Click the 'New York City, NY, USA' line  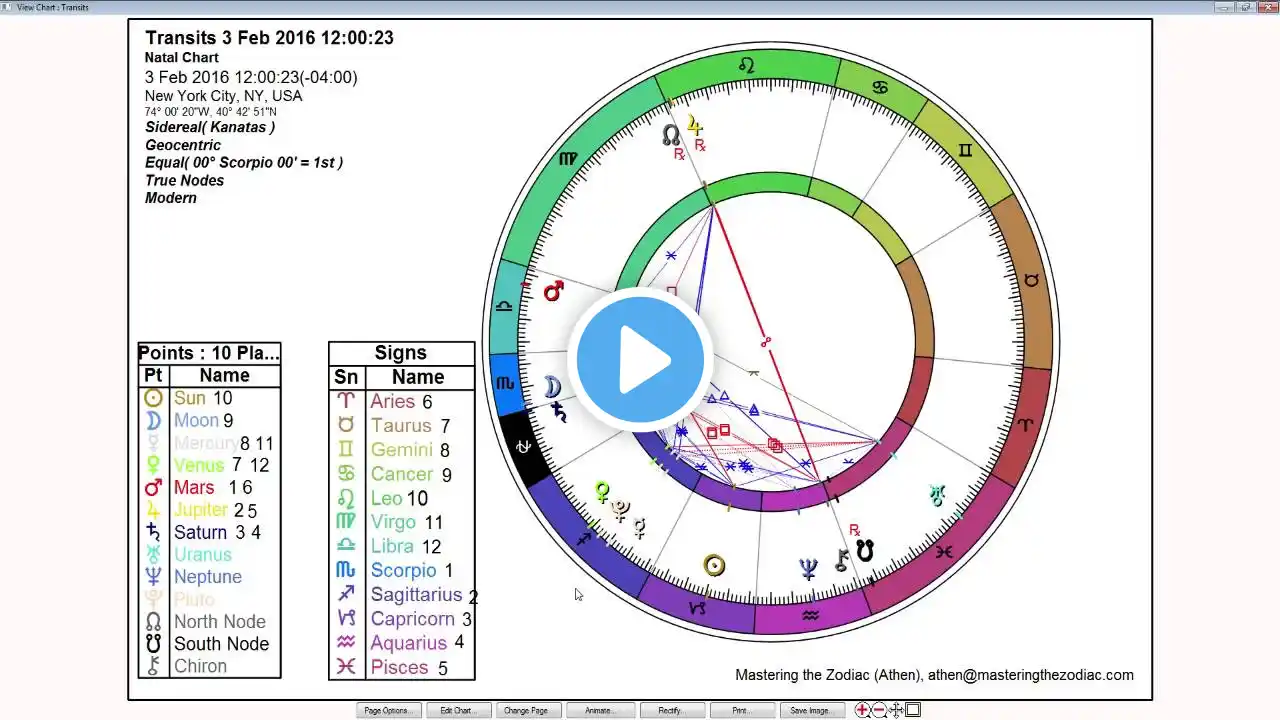coord(224,96)
